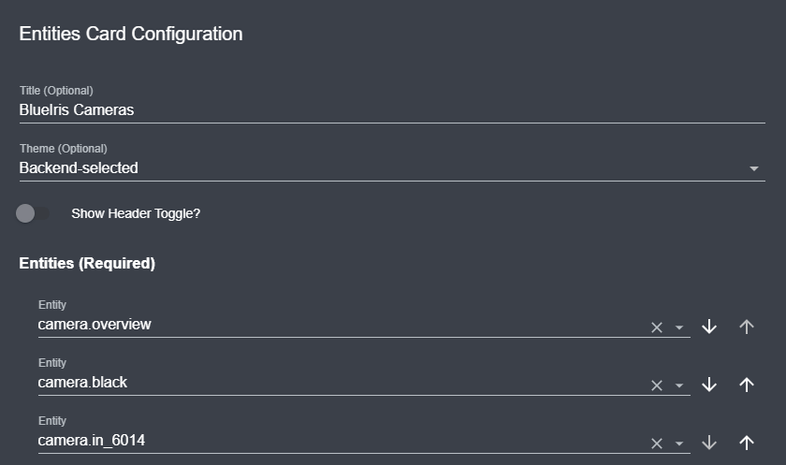Clear the camera.overview entity field
Viewport: 786px width, 465px height.
(657, 327)
